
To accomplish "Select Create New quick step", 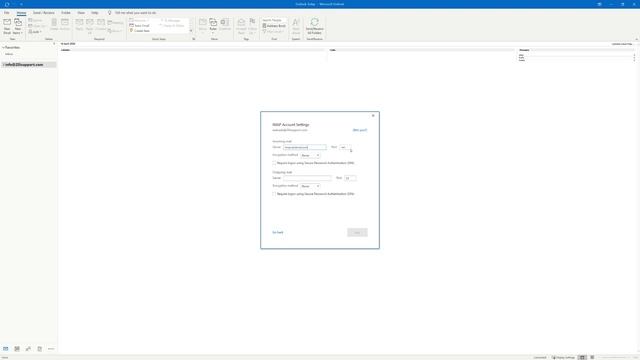I will 140,31.
